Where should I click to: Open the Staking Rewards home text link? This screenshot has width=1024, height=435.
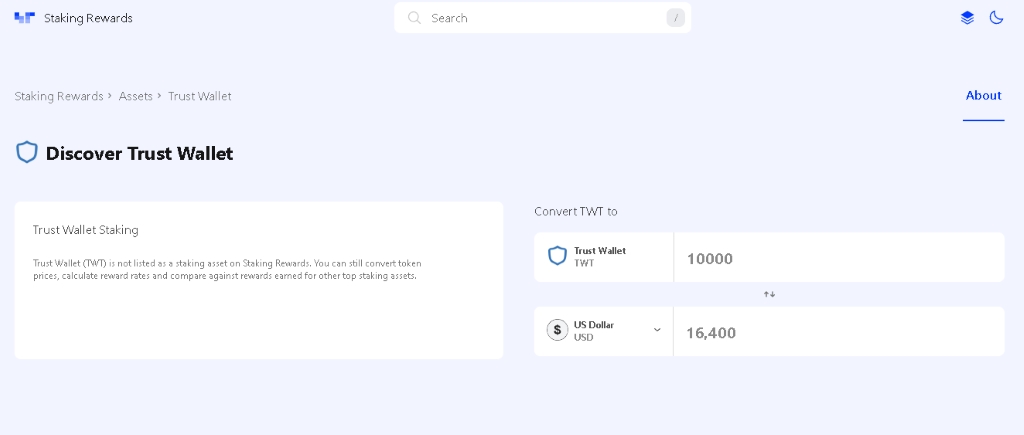88,18
